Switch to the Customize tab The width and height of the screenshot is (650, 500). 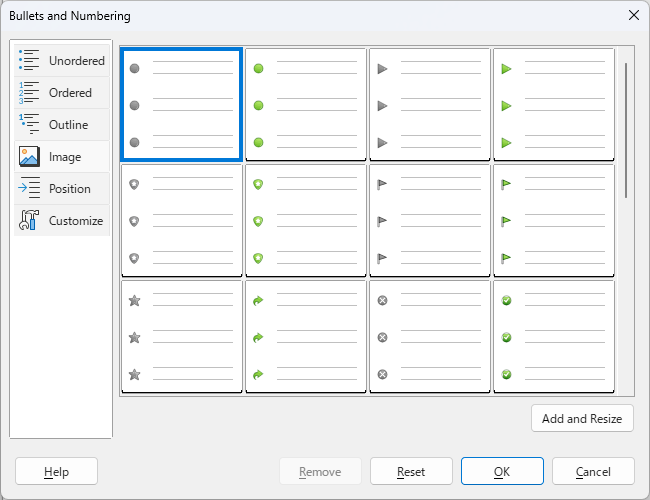pyautogui.click(x=61, y=221)
